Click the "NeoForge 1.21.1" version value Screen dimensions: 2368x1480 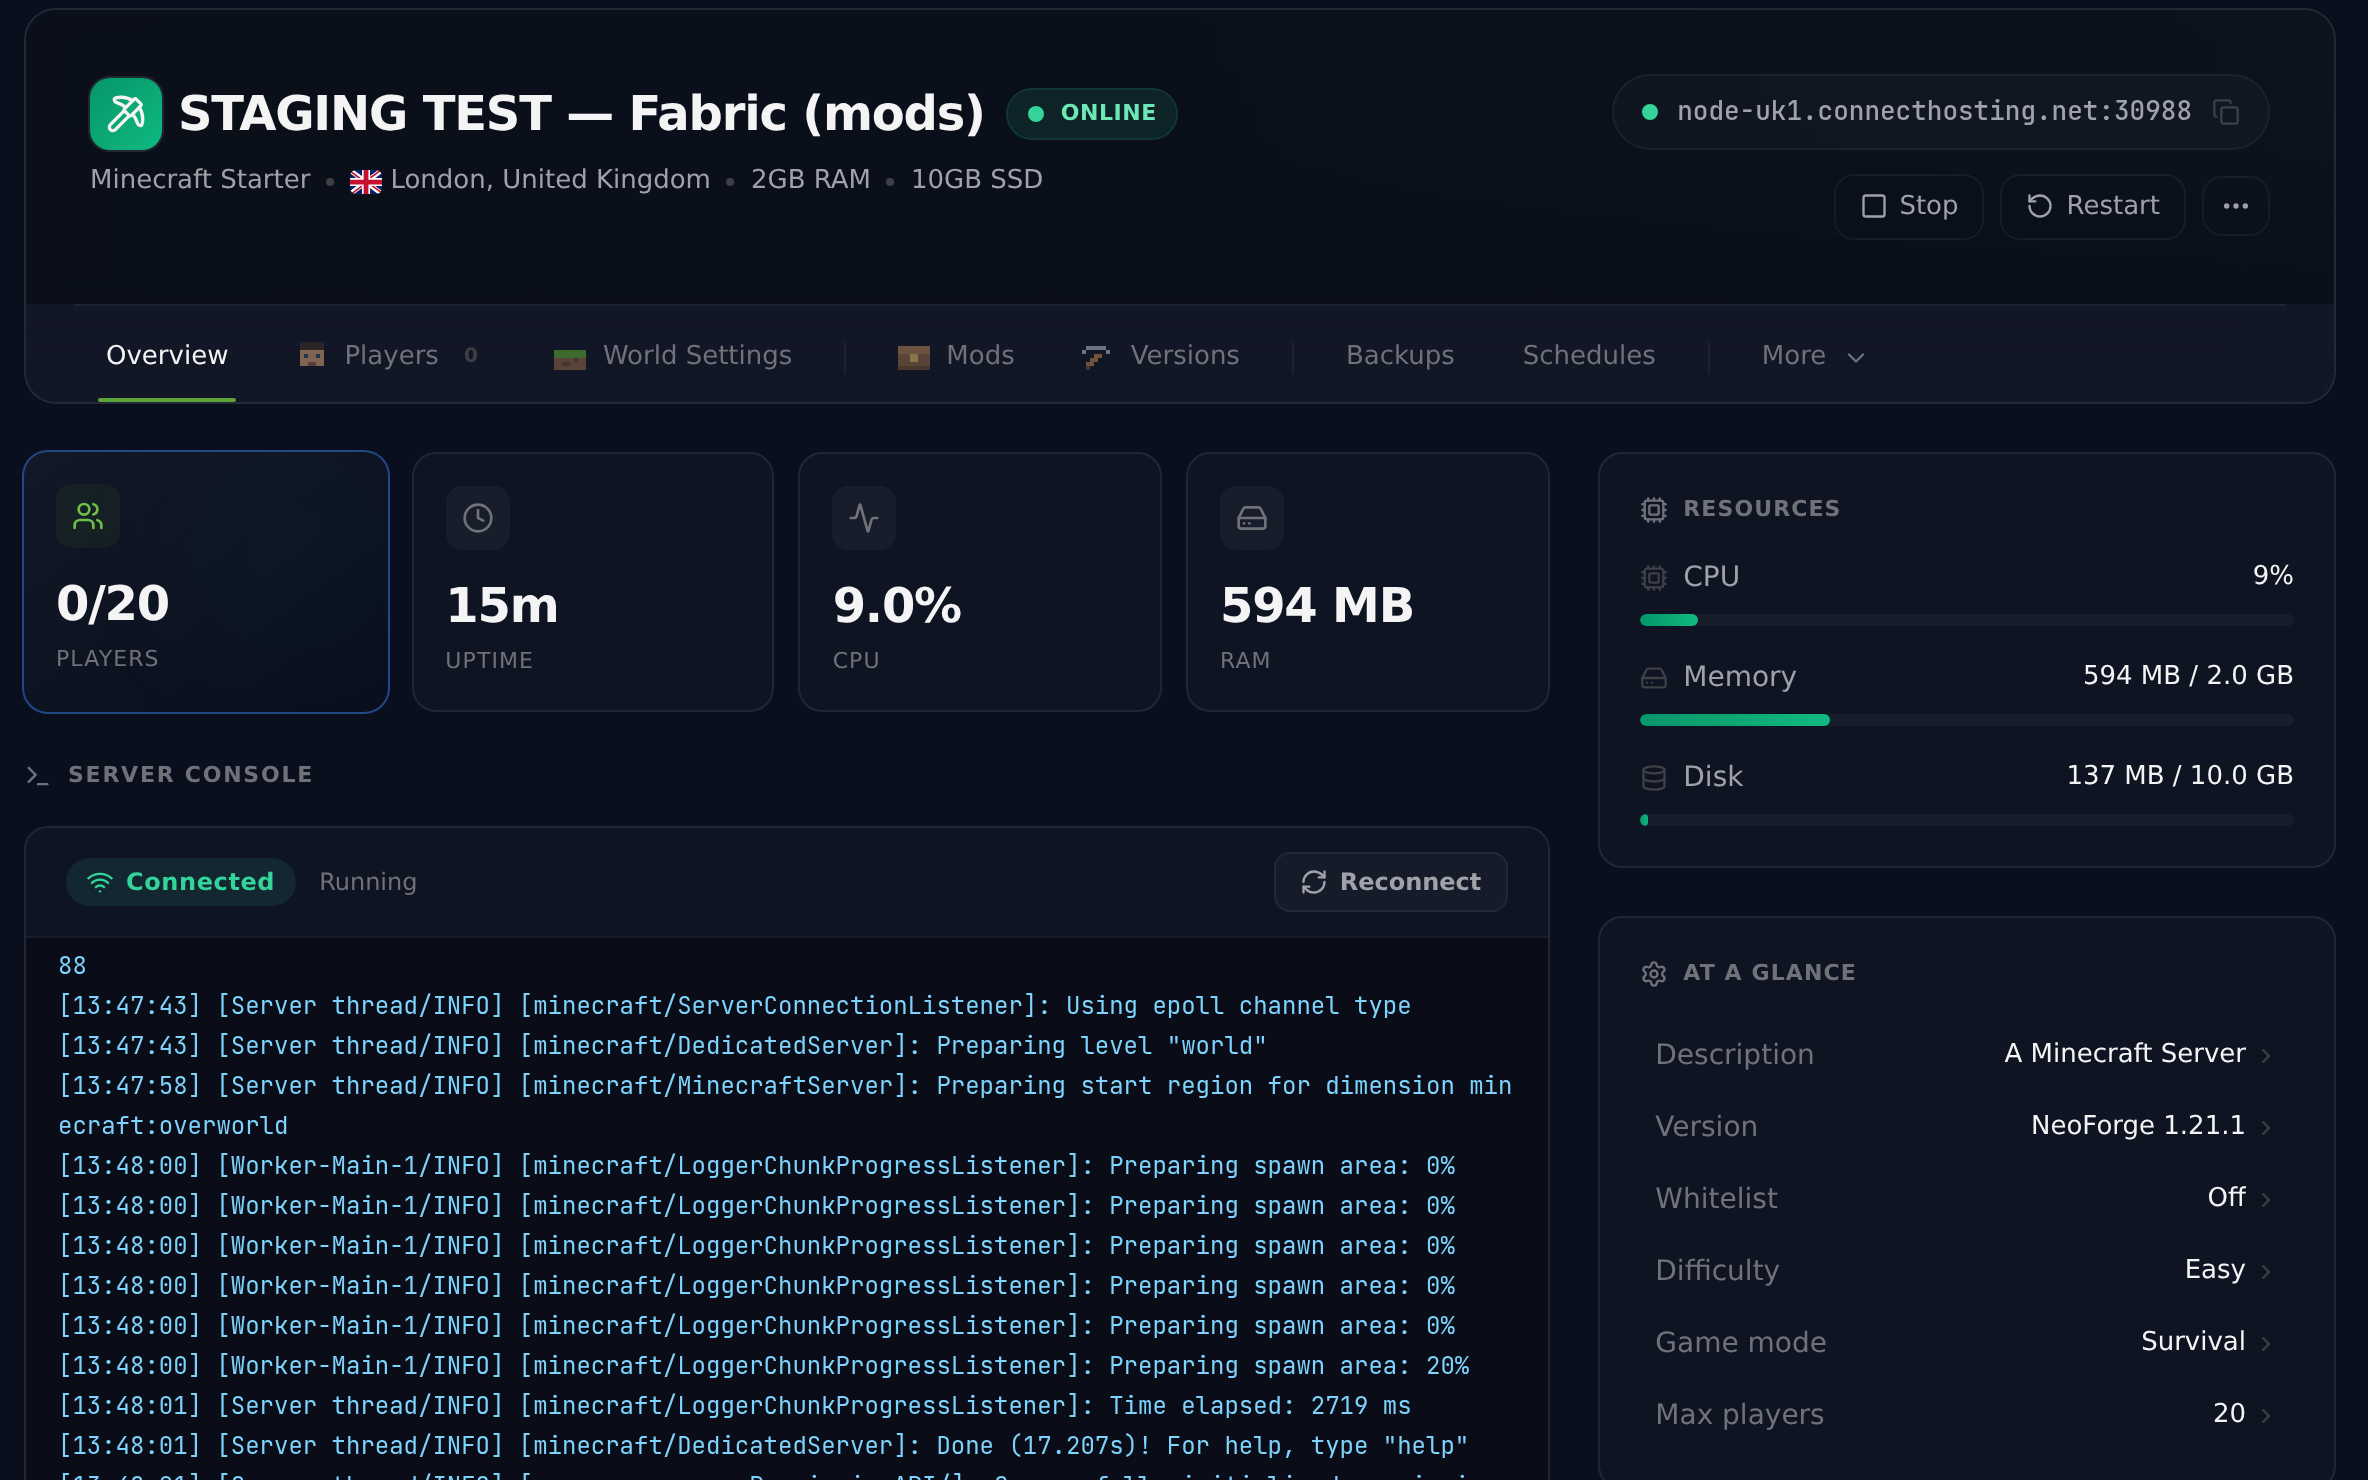(x=2138, y=1126)
